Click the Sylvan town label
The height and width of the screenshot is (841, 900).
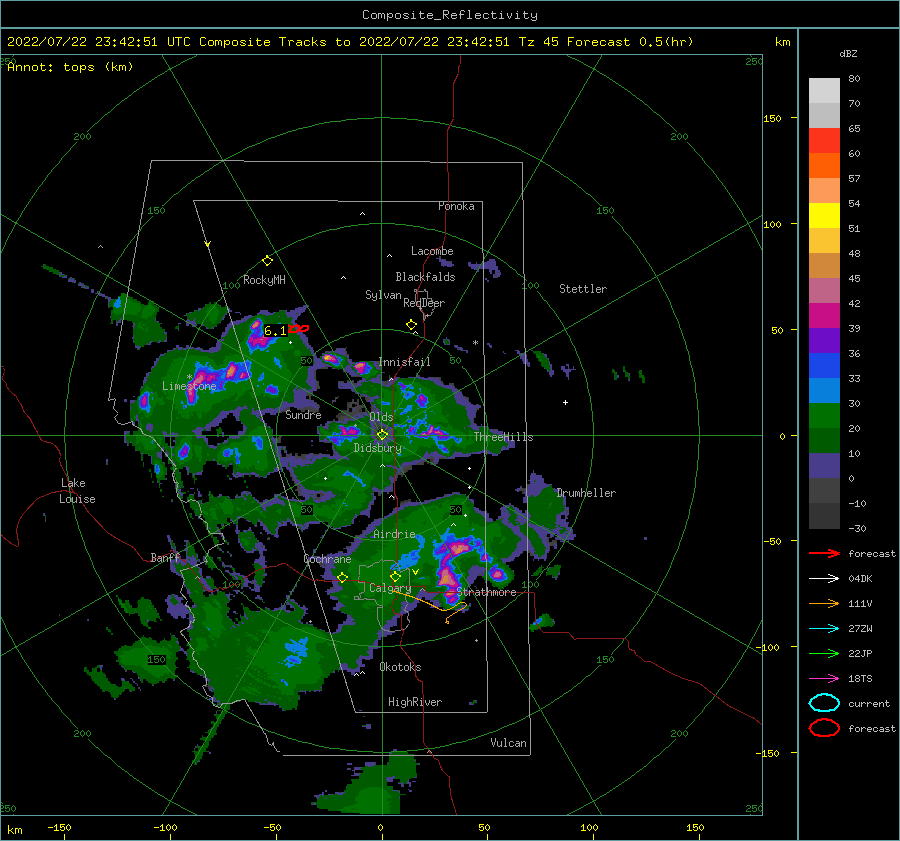tap(383, 295)
